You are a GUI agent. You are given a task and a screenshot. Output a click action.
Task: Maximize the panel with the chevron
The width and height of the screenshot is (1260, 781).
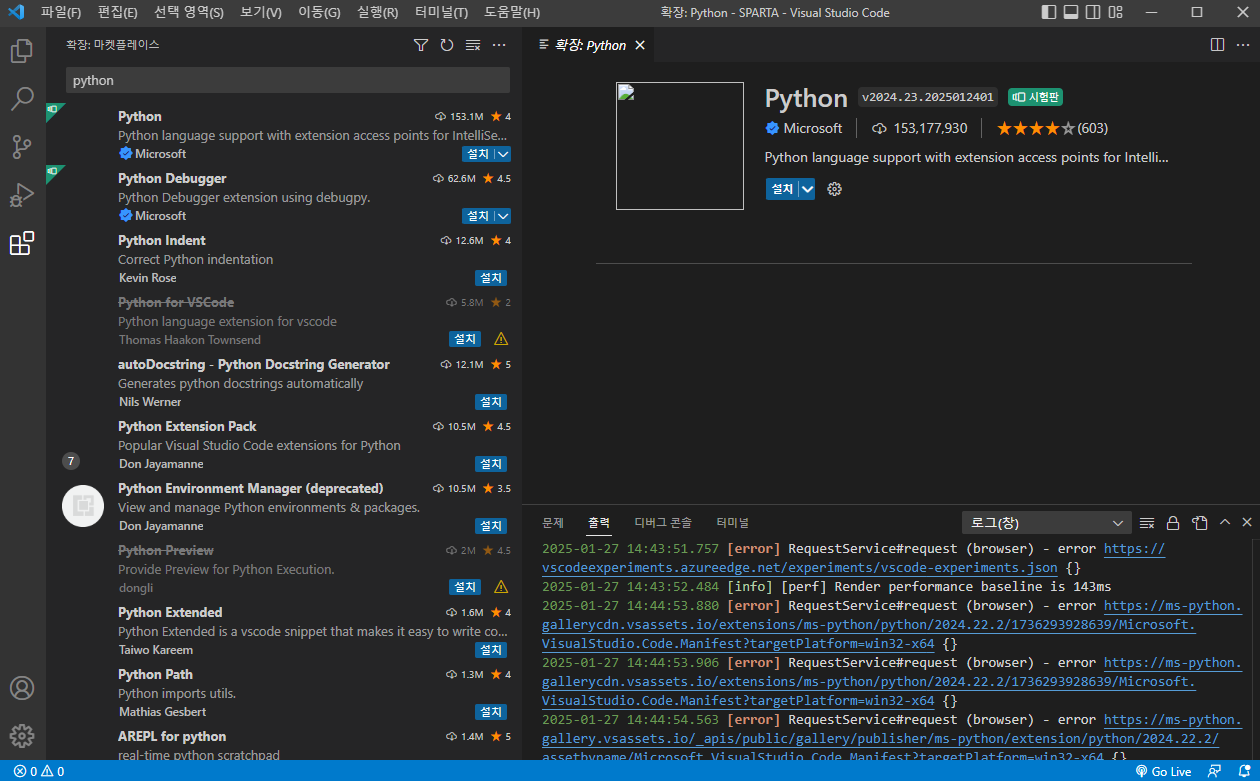pos(1225,523)
